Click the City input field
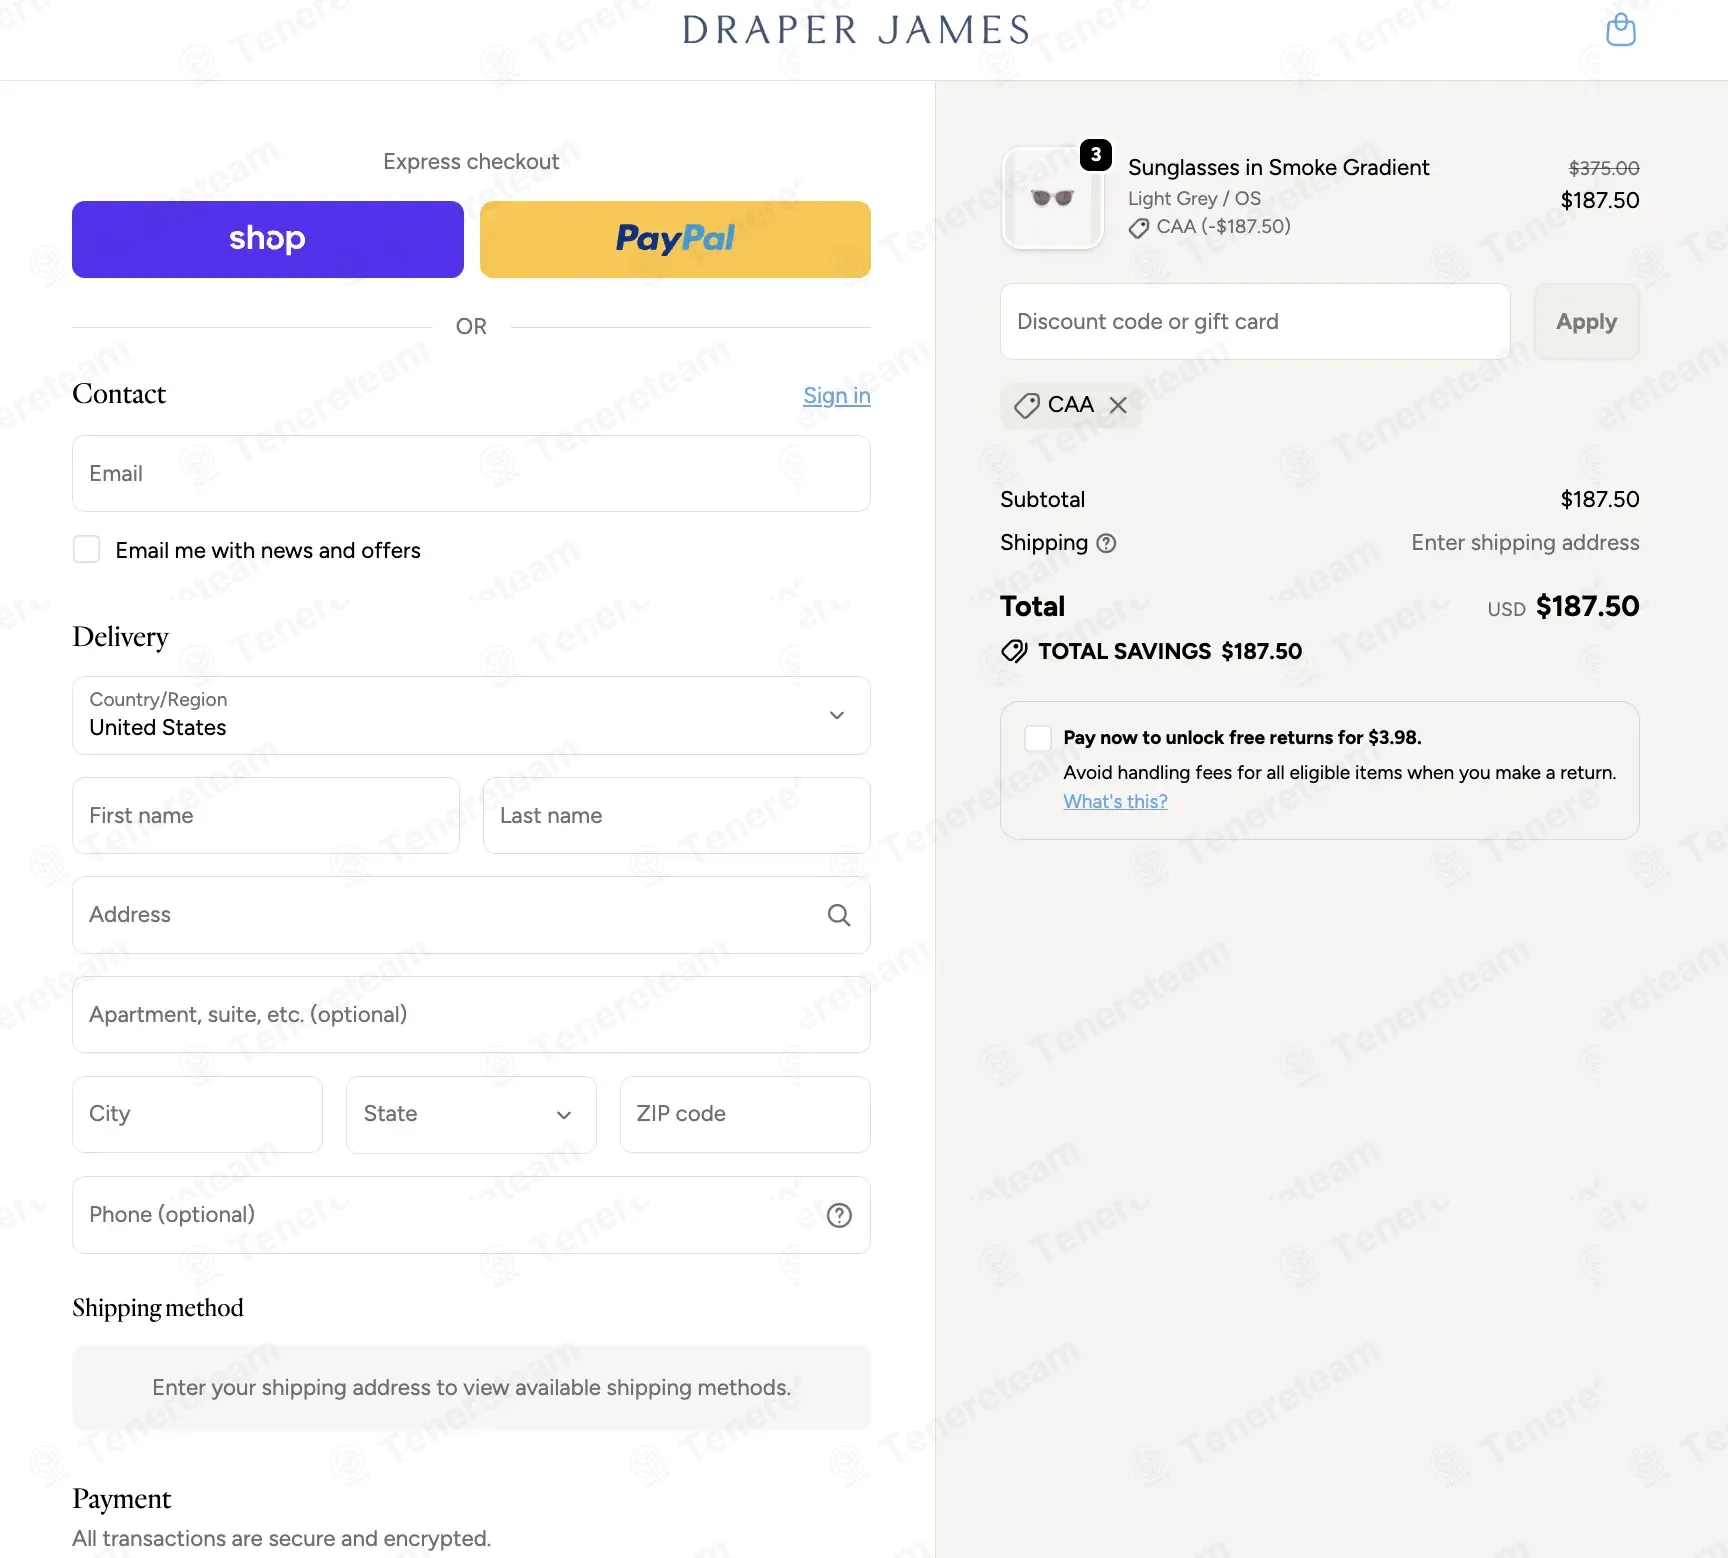 [198, 1114]
